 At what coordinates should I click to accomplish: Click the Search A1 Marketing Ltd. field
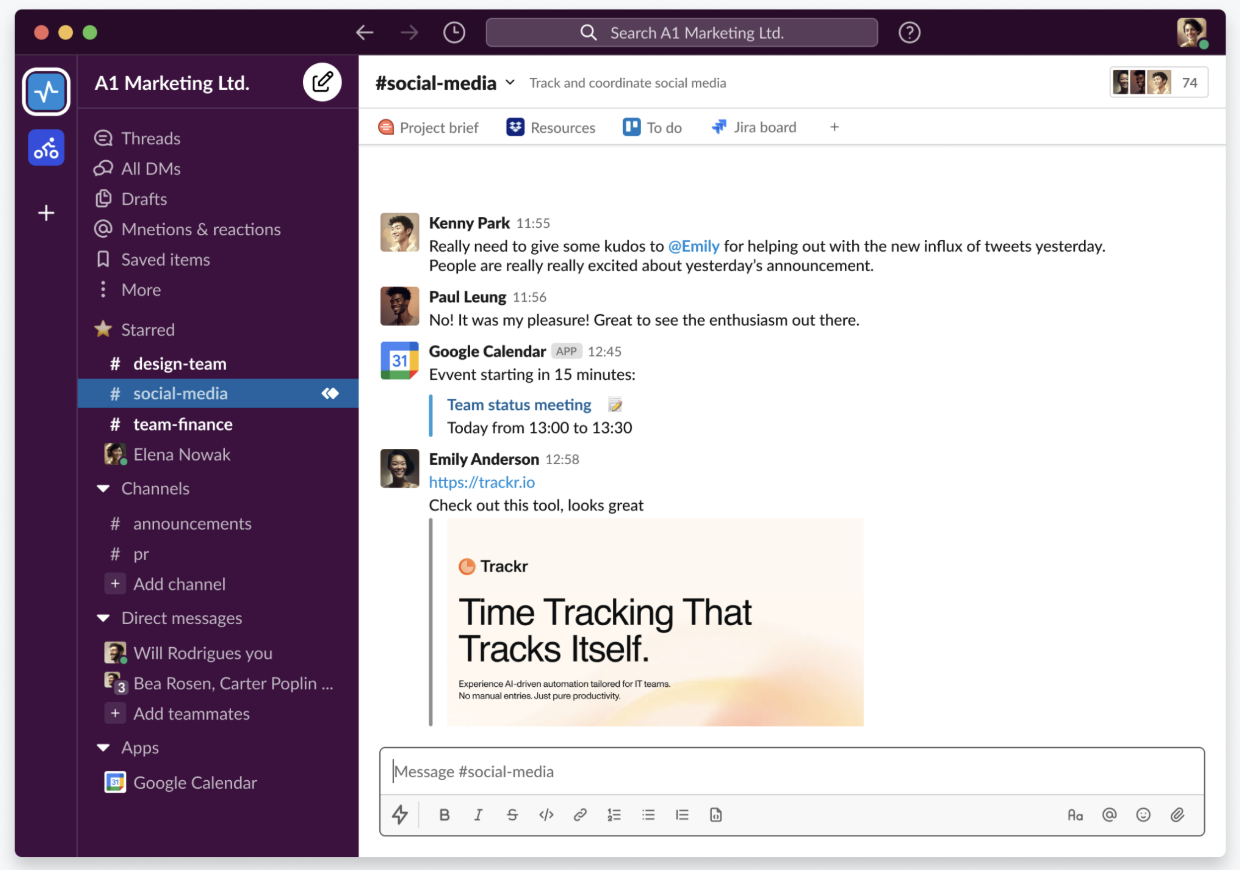click(682, 32)
